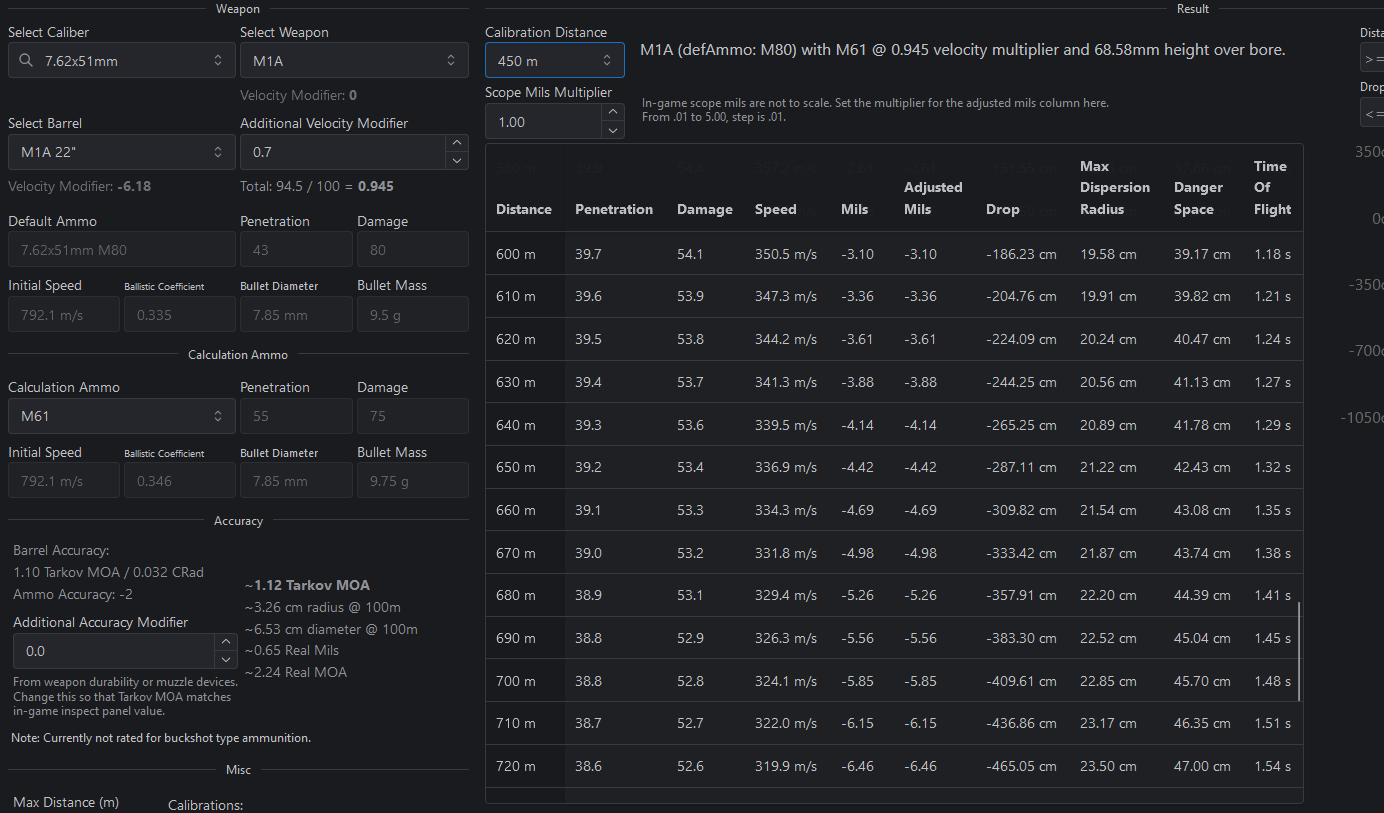Open the Select Barrel M1A 22" dropdown
Viewport: 1384px width, 813px height.
pyautogui.click(x=122, y=152)
